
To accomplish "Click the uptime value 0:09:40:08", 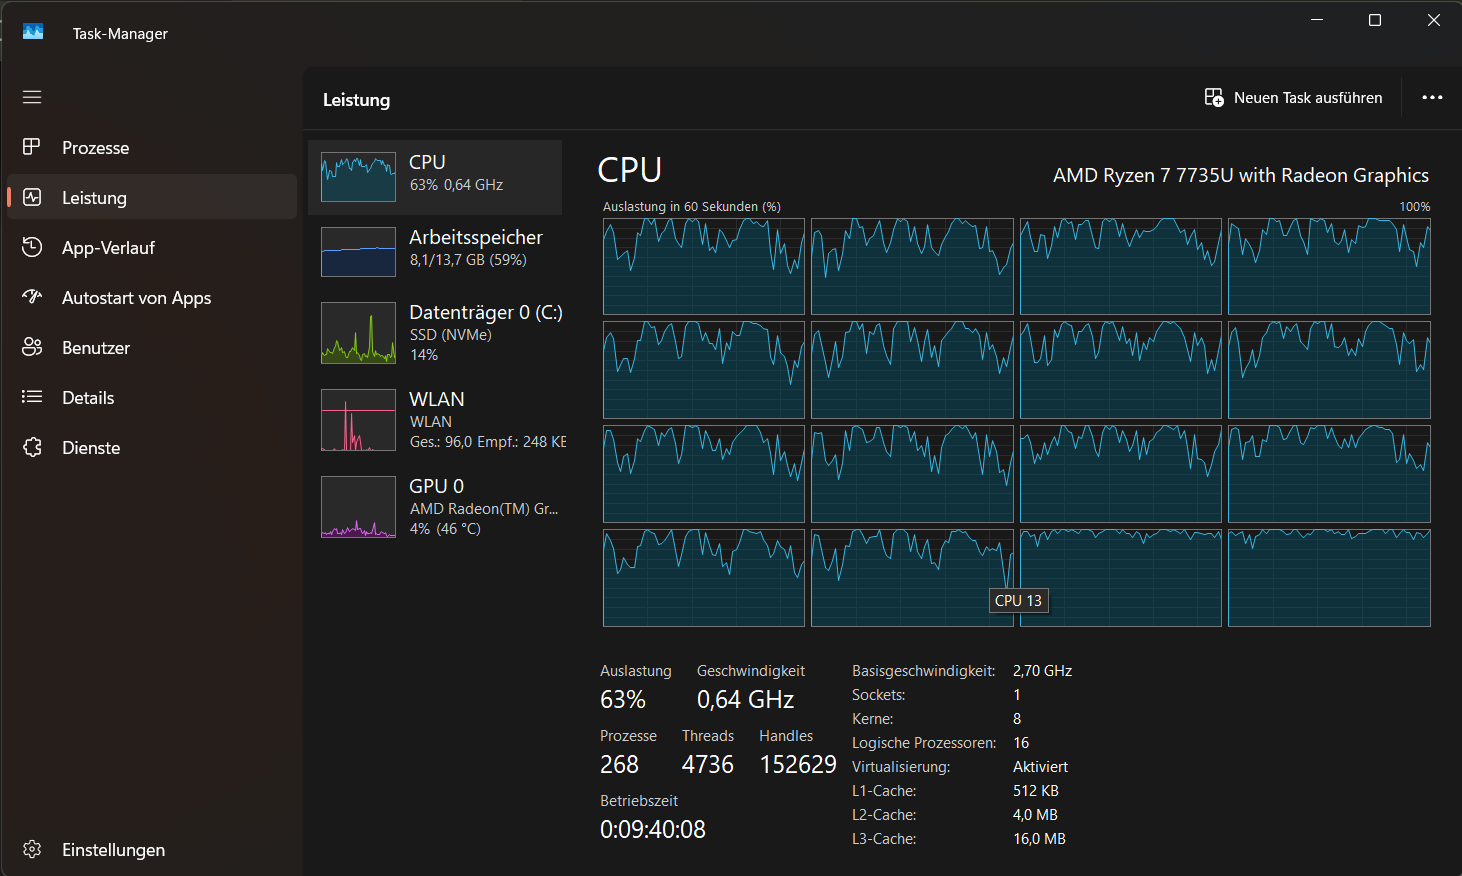I will coord(653,830).
